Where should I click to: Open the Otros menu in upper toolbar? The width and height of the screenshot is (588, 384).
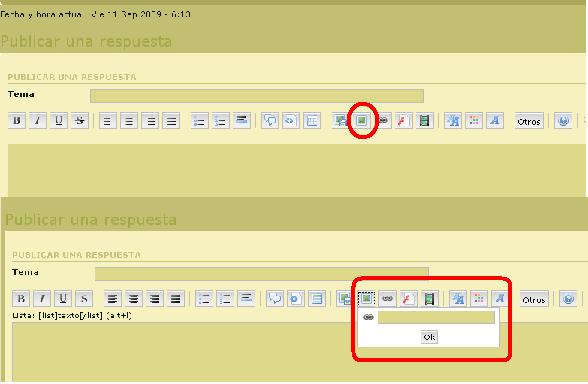click(x=529, y=122)
